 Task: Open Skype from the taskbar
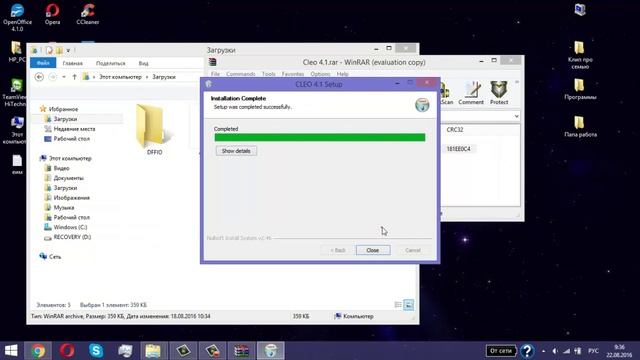(x=96, y=351)
